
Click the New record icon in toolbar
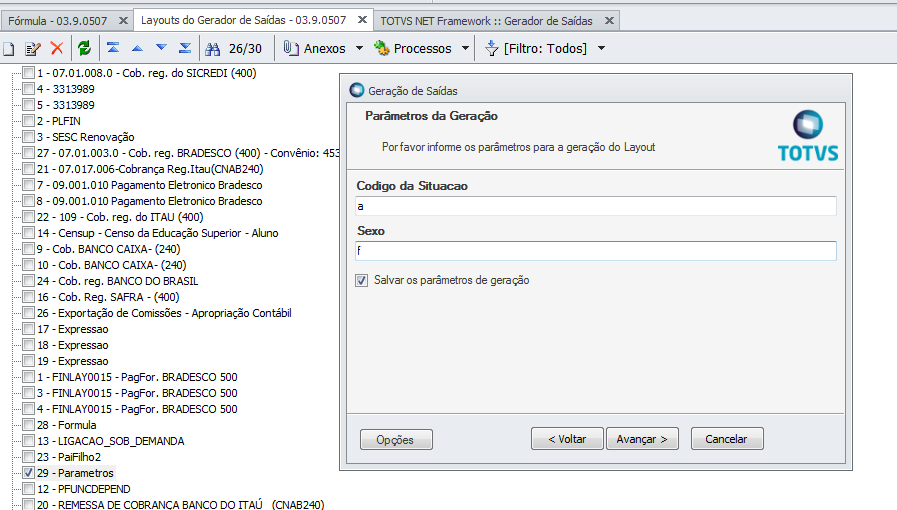[x=8, y=49]
